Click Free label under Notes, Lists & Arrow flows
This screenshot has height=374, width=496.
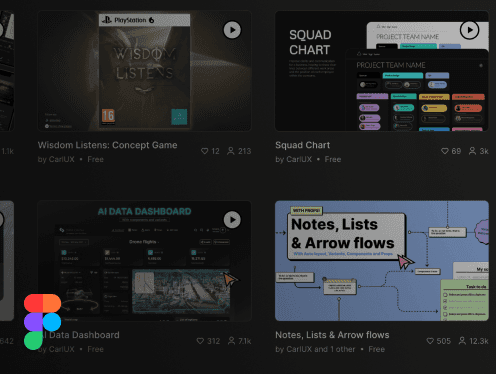377,349
